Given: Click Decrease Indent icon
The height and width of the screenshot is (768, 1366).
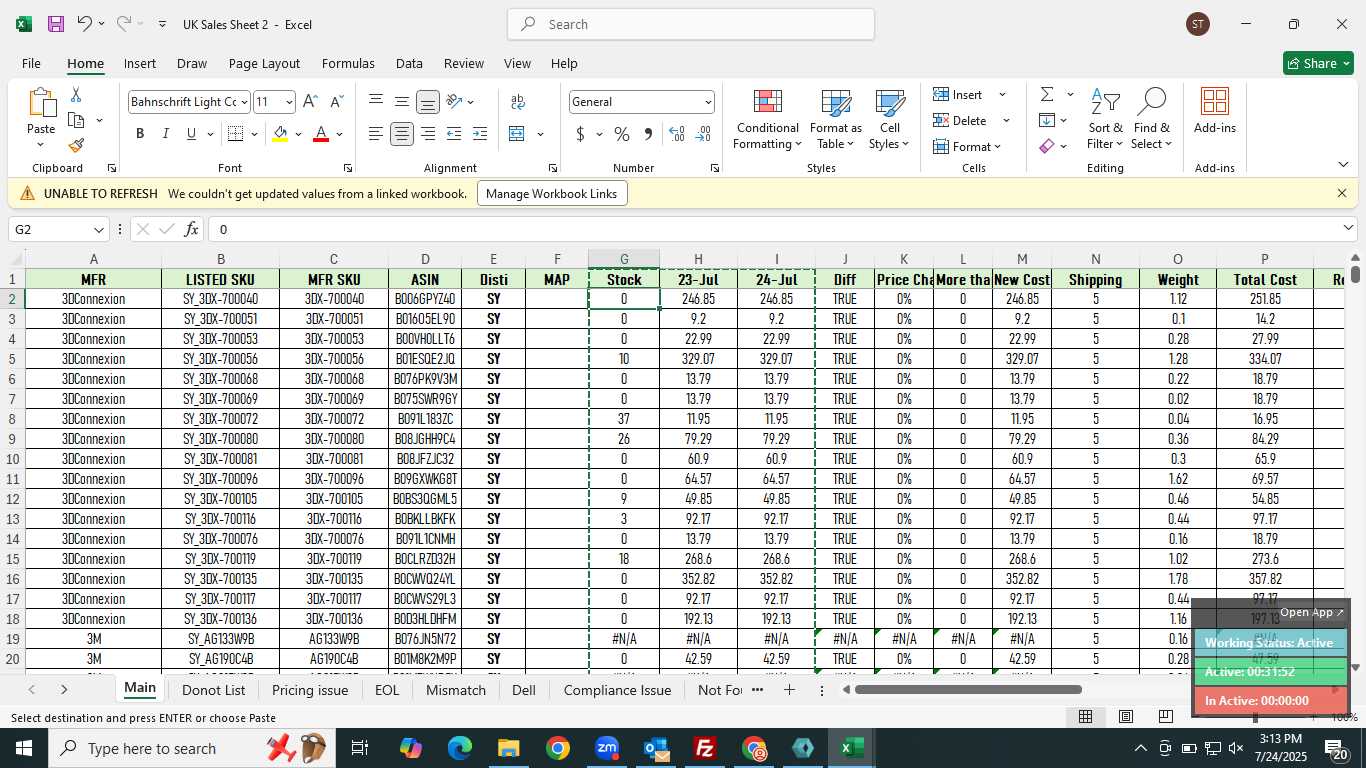Looking at the screenshot, I should coord(454,134).
